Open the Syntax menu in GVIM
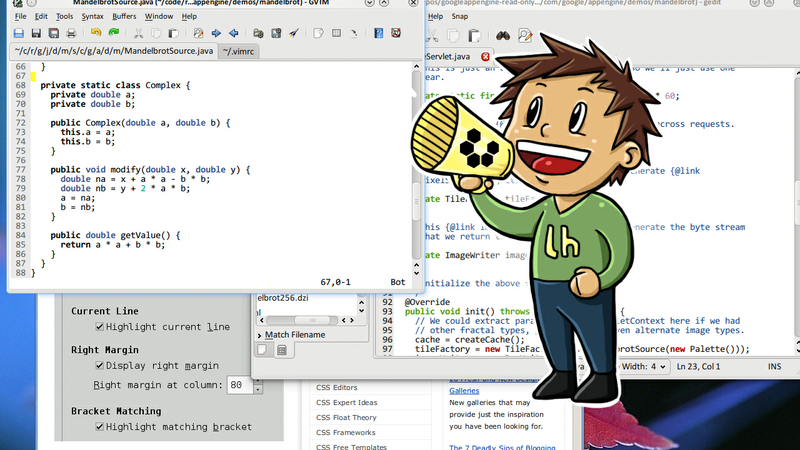The image size is (800, 450). click(92, 16)
